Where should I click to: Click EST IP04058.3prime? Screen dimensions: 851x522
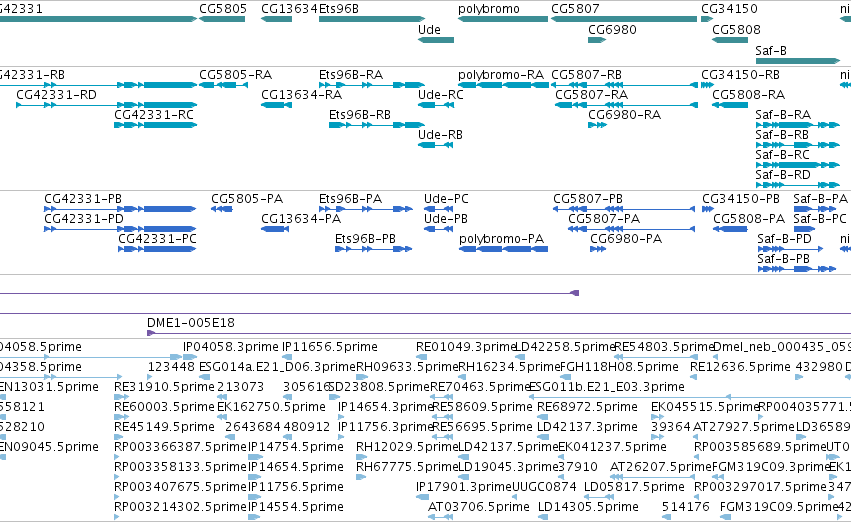click(x=231, y=347)
